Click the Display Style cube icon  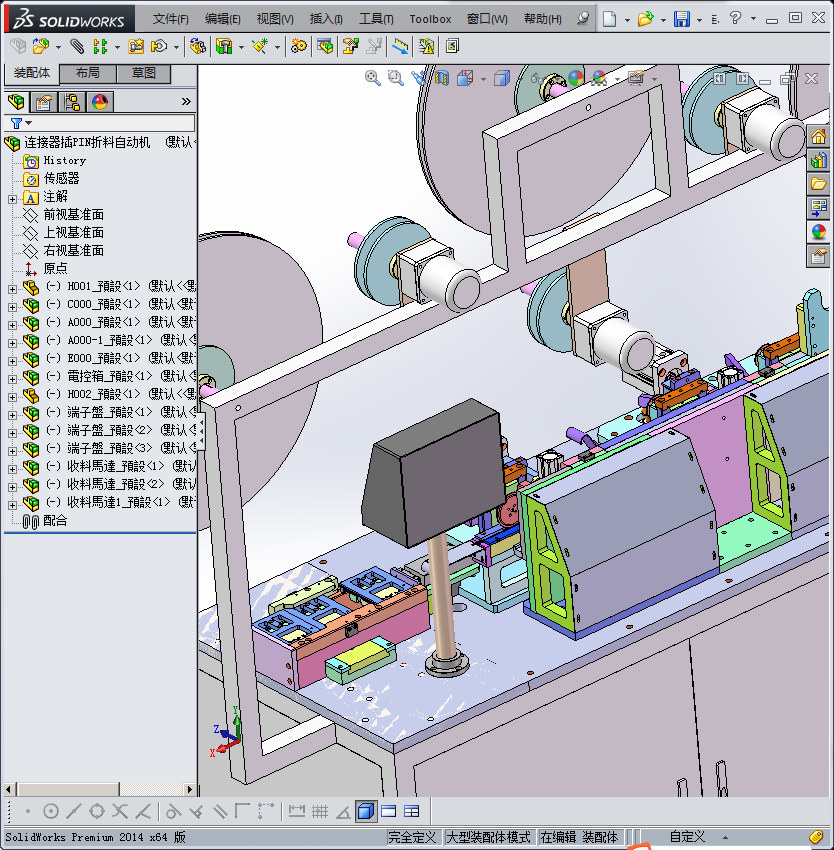point(502,78)
